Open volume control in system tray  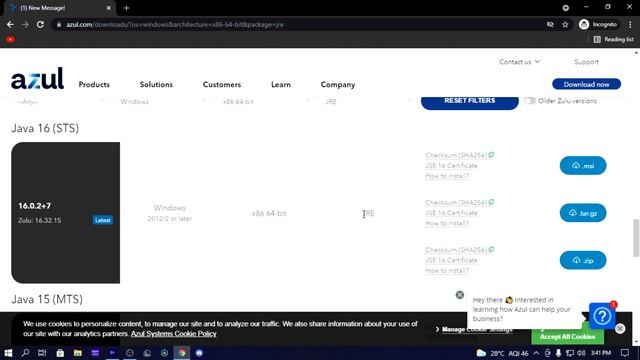(581, 353)
